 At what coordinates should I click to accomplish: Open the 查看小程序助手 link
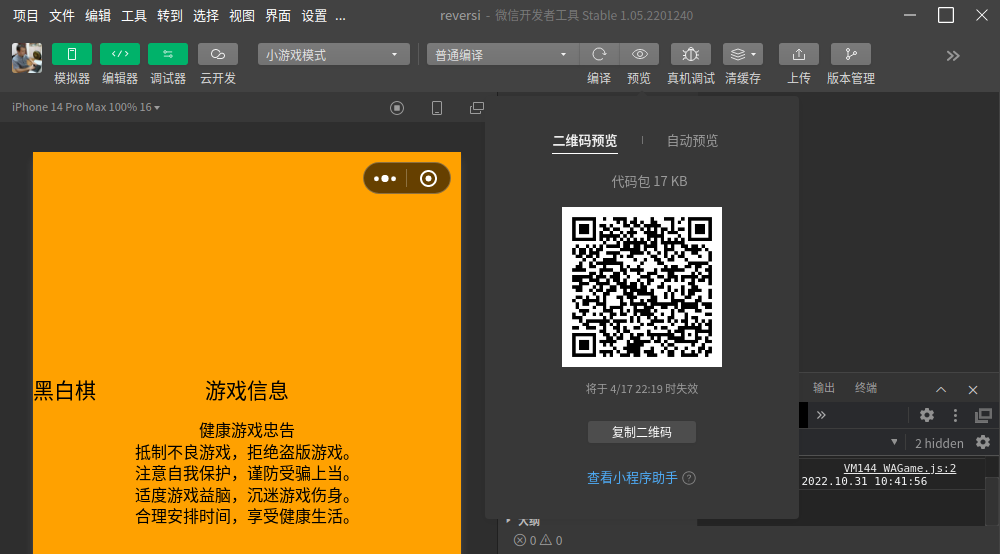pos(632,478)
